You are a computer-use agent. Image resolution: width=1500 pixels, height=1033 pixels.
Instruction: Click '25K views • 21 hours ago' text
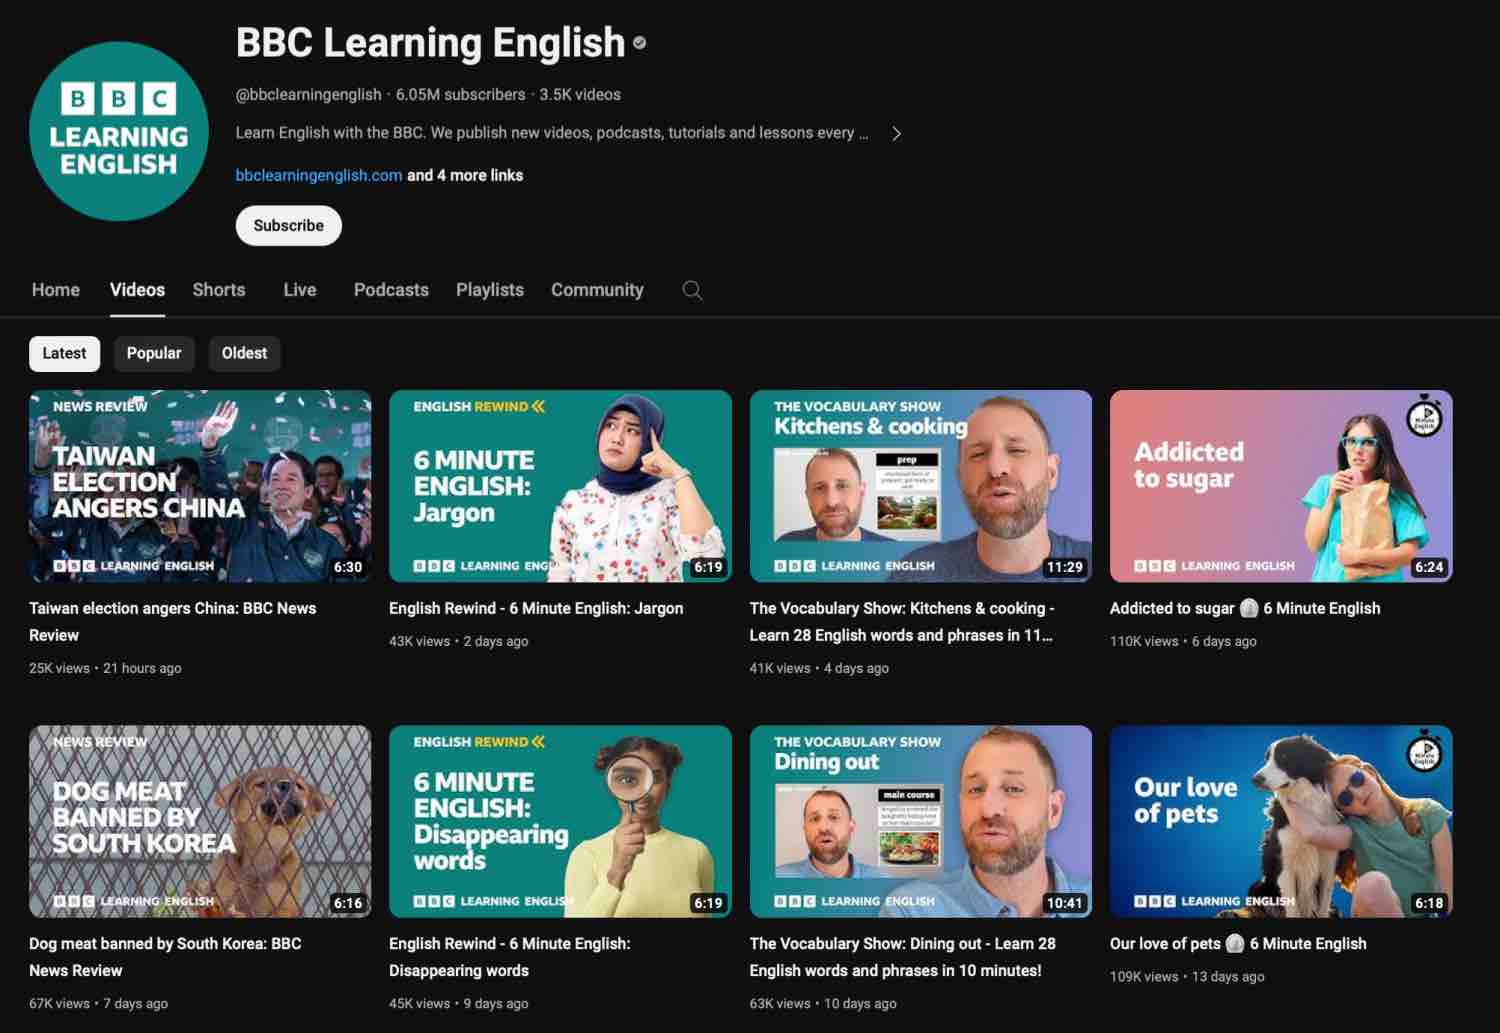tap(105, 668)
